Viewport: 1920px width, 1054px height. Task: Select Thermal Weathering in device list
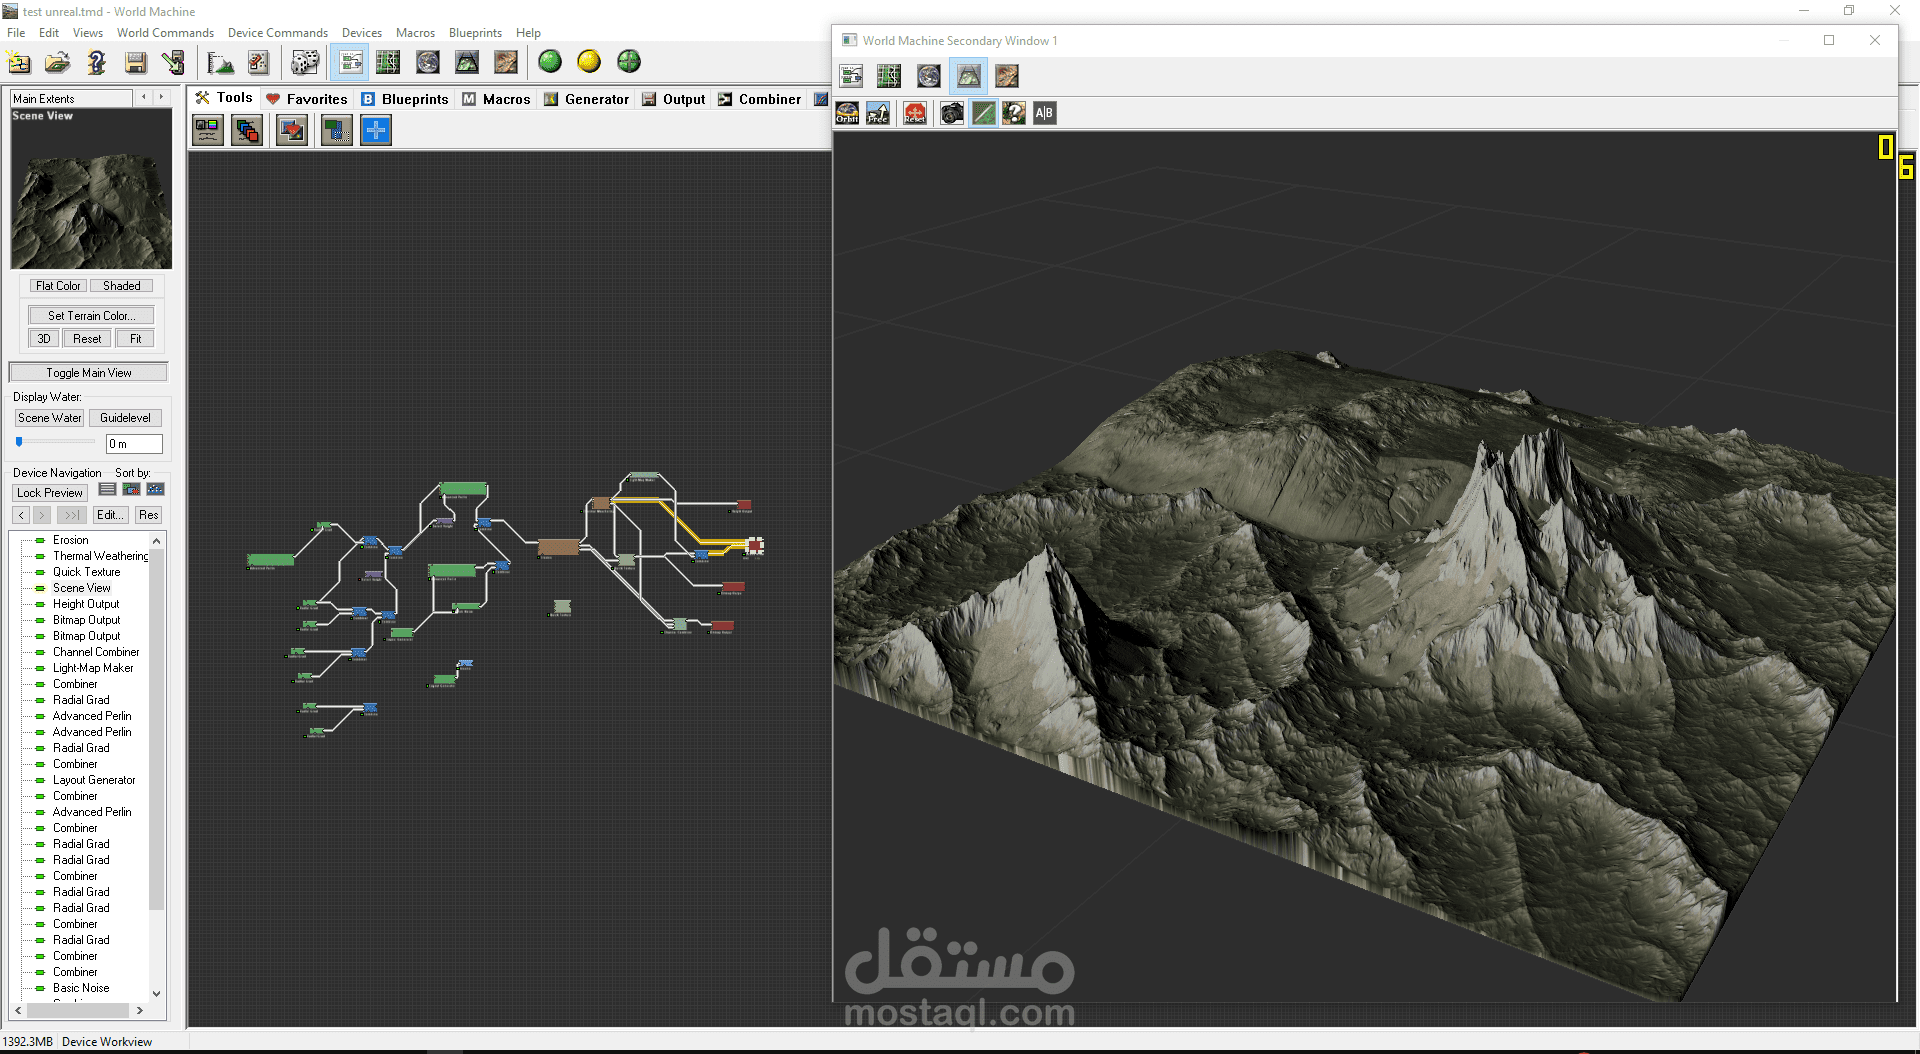click(x=100, y=556)
